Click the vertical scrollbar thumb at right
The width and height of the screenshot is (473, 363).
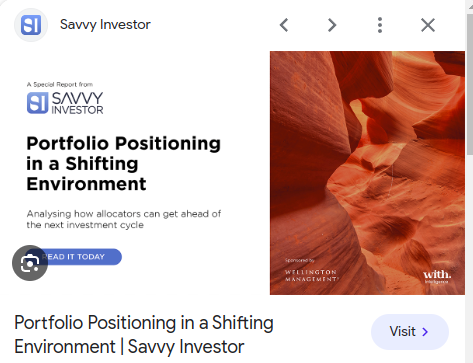[x=469, y=83]
